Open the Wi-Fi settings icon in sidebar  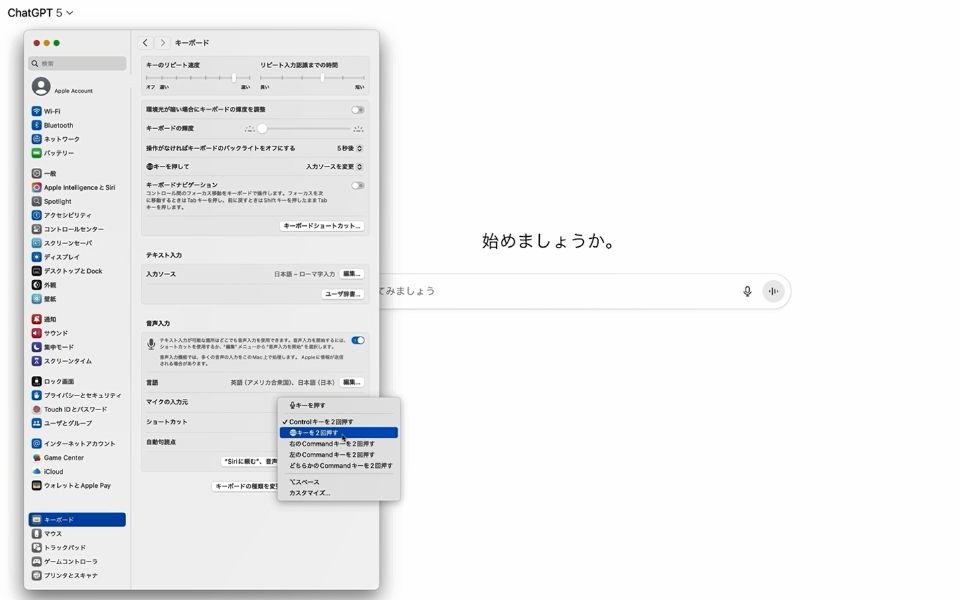point(37,111)
